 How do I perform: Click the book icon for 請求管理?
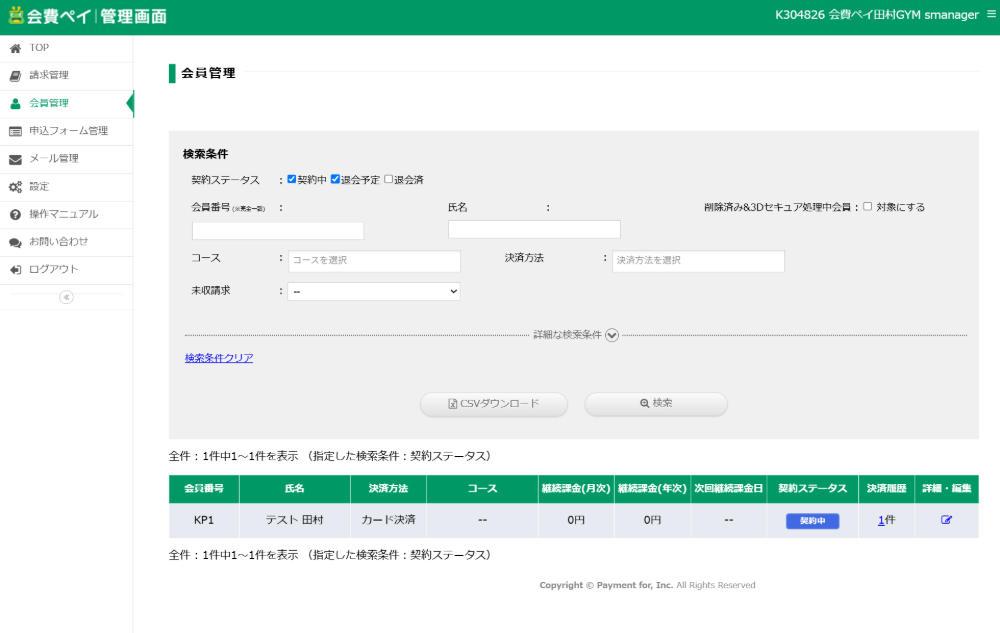pos(15,76)
